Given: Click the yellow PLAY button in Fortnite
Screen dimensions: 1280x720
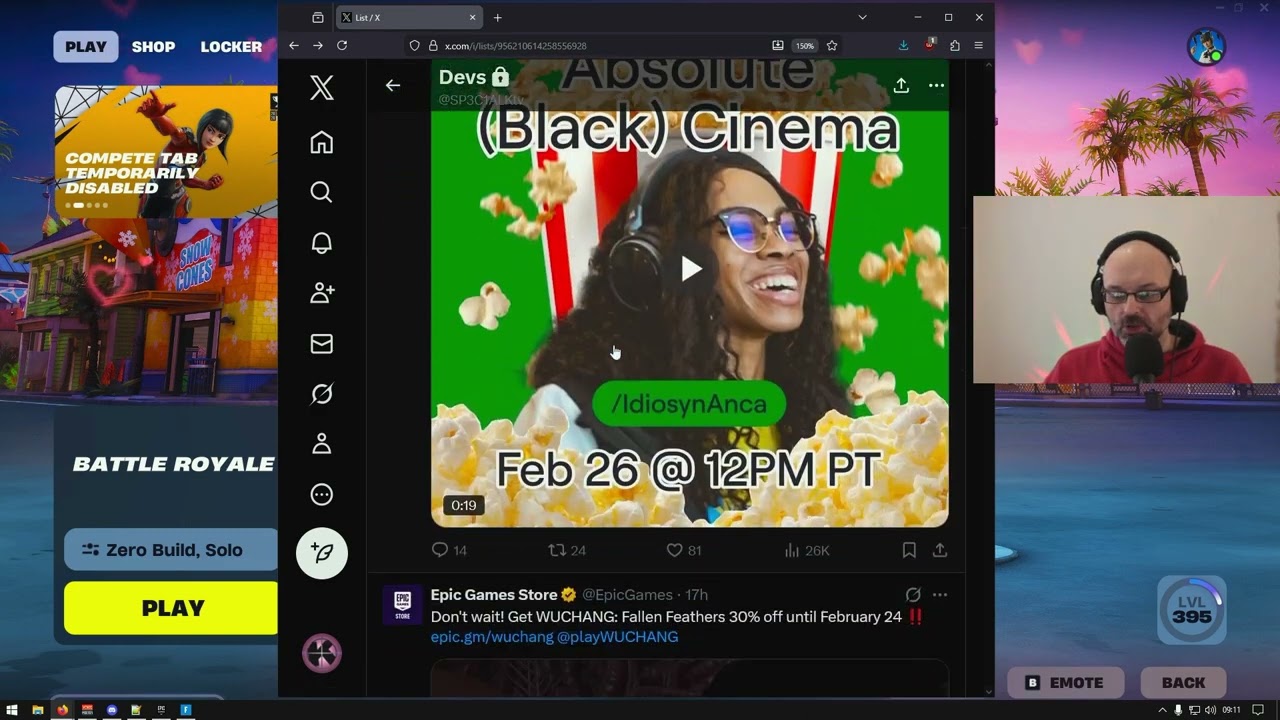Looking at the screenshot, I should pos(171,608).
